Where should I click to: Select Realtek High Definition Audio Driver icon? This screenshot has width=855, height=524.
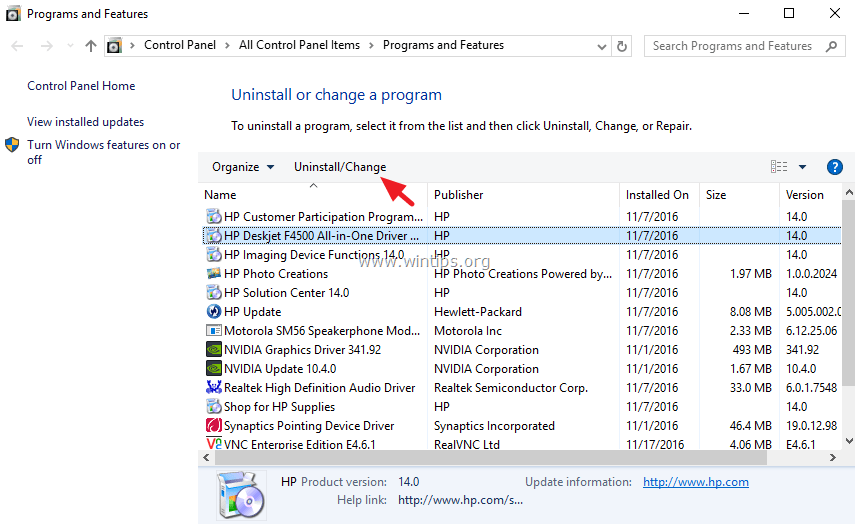pyautogui.click(x=214, y=387)
